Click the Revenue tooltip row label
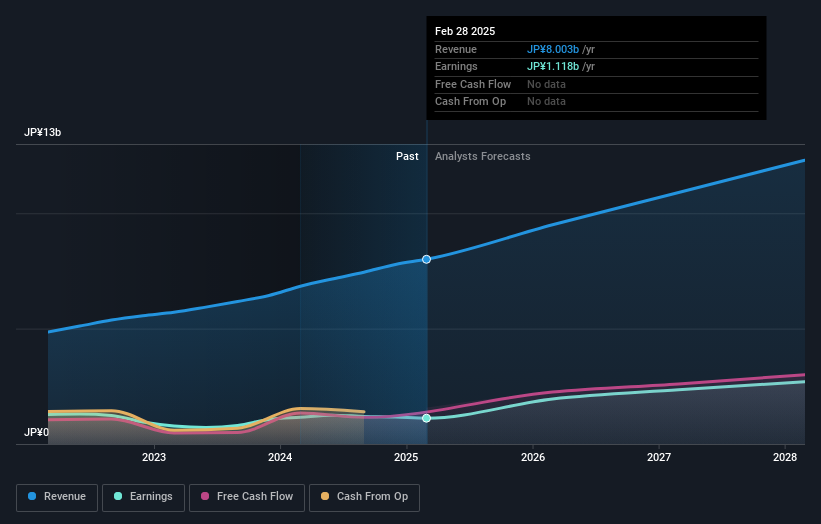 456,49
